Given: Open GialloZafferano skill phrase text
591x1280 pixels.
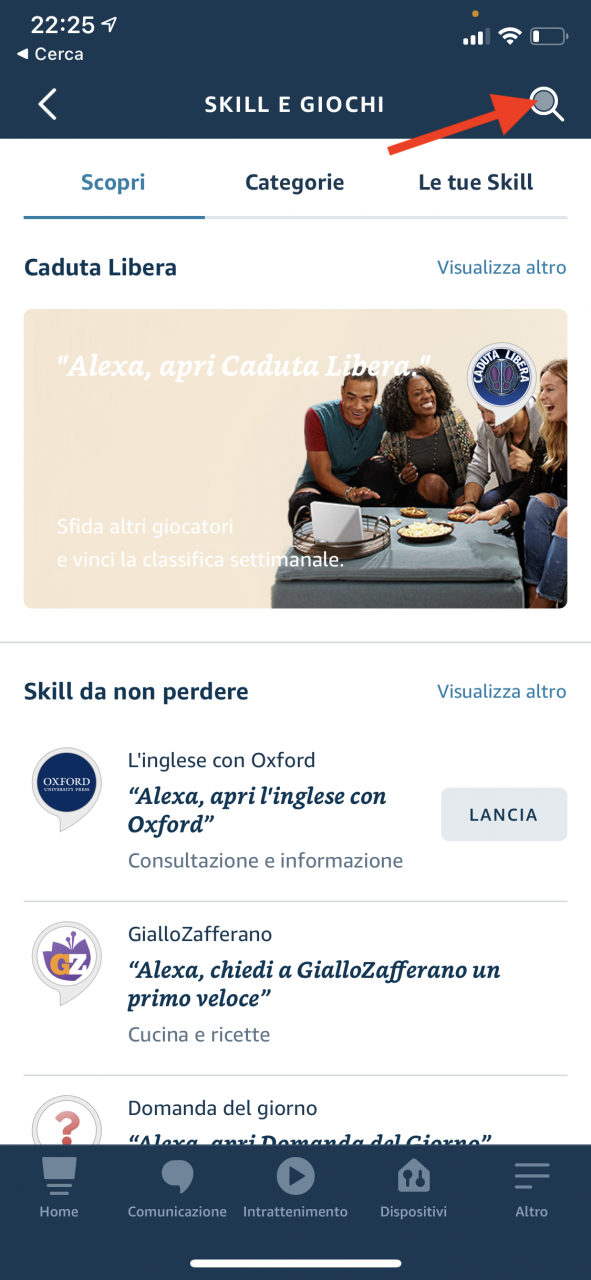Looking at the screenshot, I should tap(314, 984).
